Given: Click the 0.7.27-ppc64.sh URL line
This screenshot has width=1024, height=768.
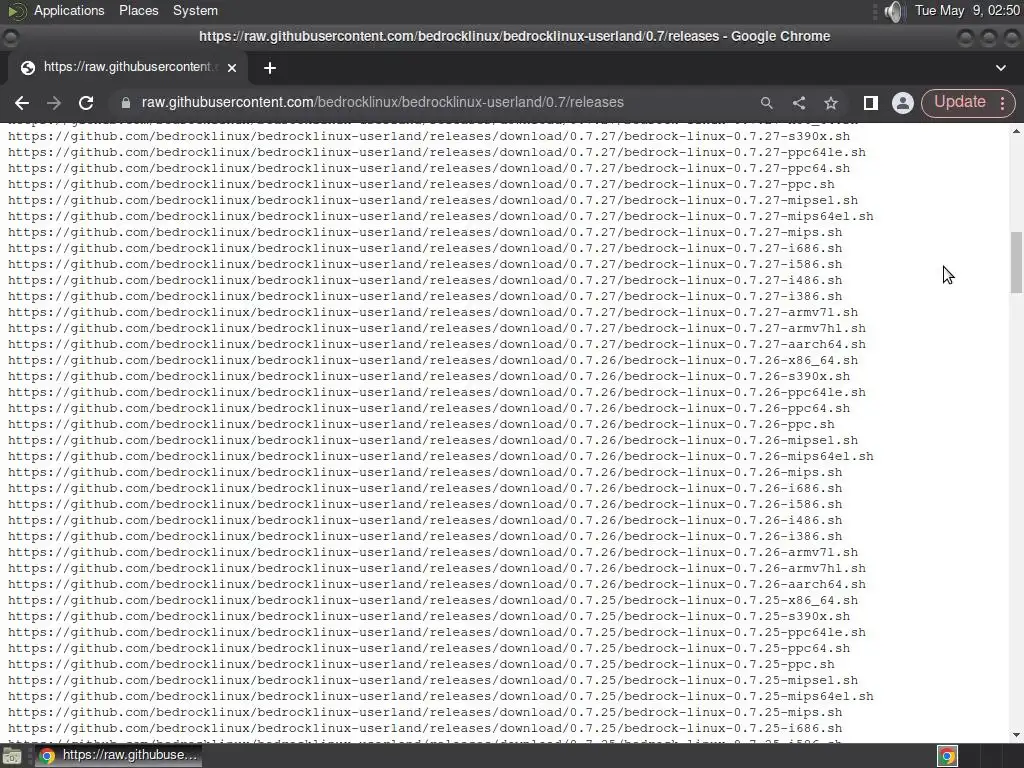Looking at the screenshot, I should (429, 168).
